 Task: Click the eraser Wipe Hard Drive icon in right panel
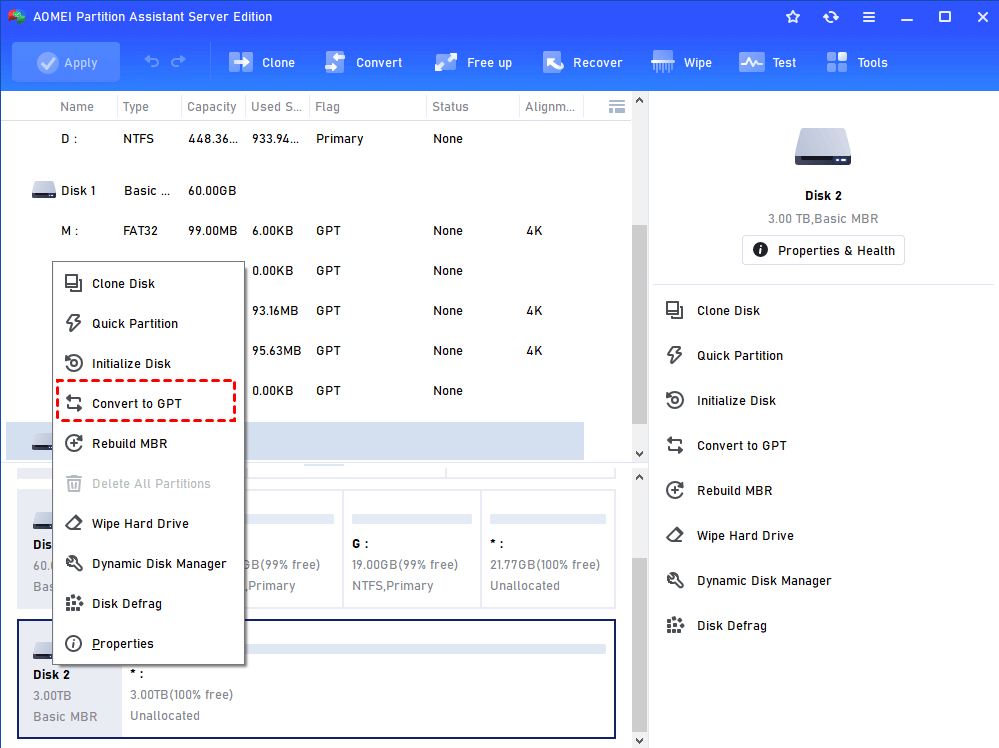point(675,535)
